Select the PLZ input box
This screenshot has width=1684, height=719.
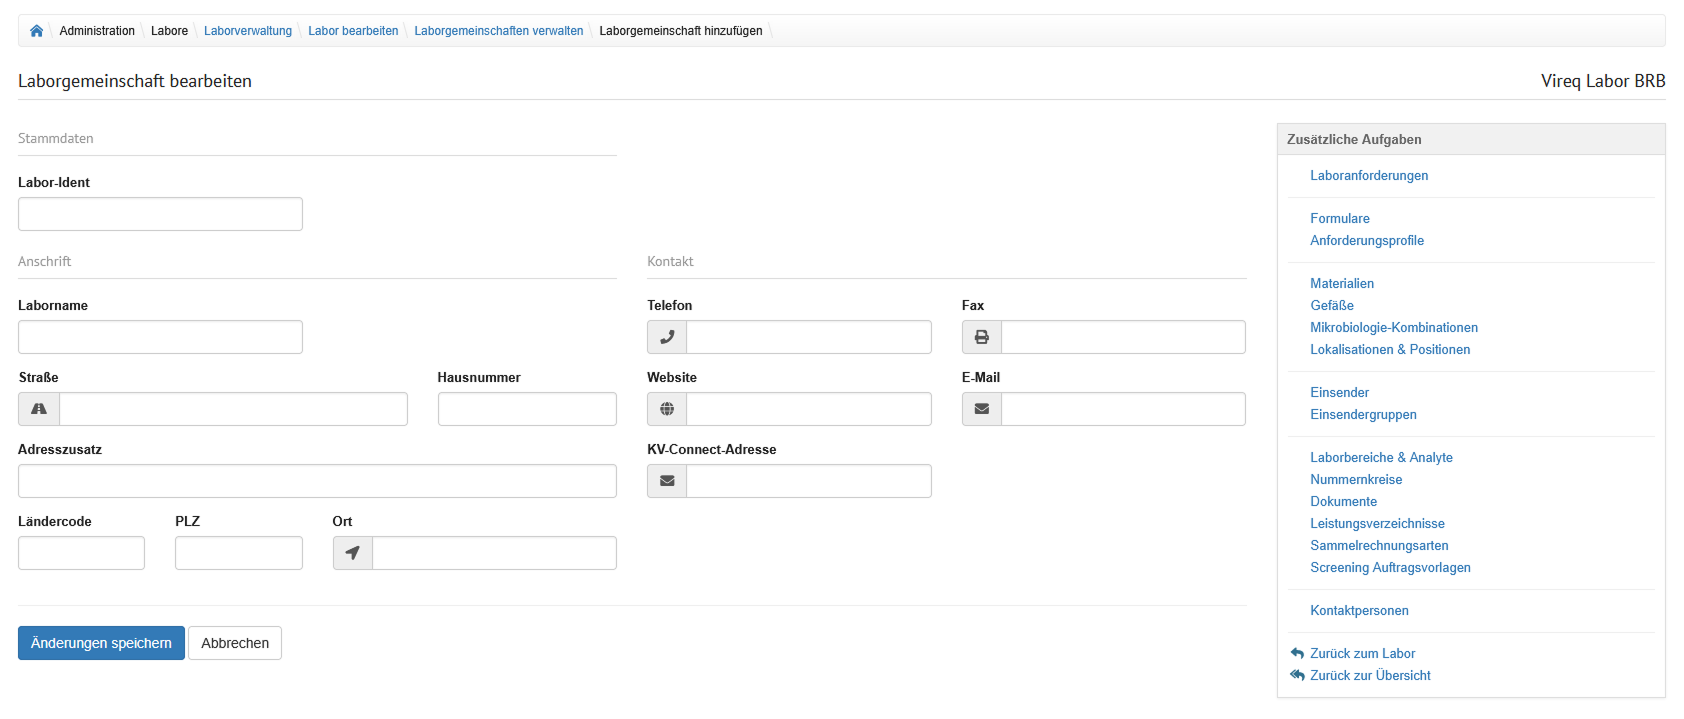(x=238, y=553)
